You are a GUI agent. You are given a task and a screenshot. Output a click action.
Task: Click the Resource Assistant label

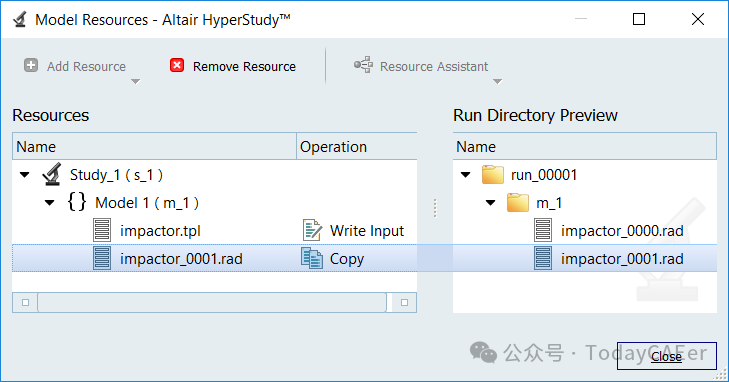click(434, 66)
